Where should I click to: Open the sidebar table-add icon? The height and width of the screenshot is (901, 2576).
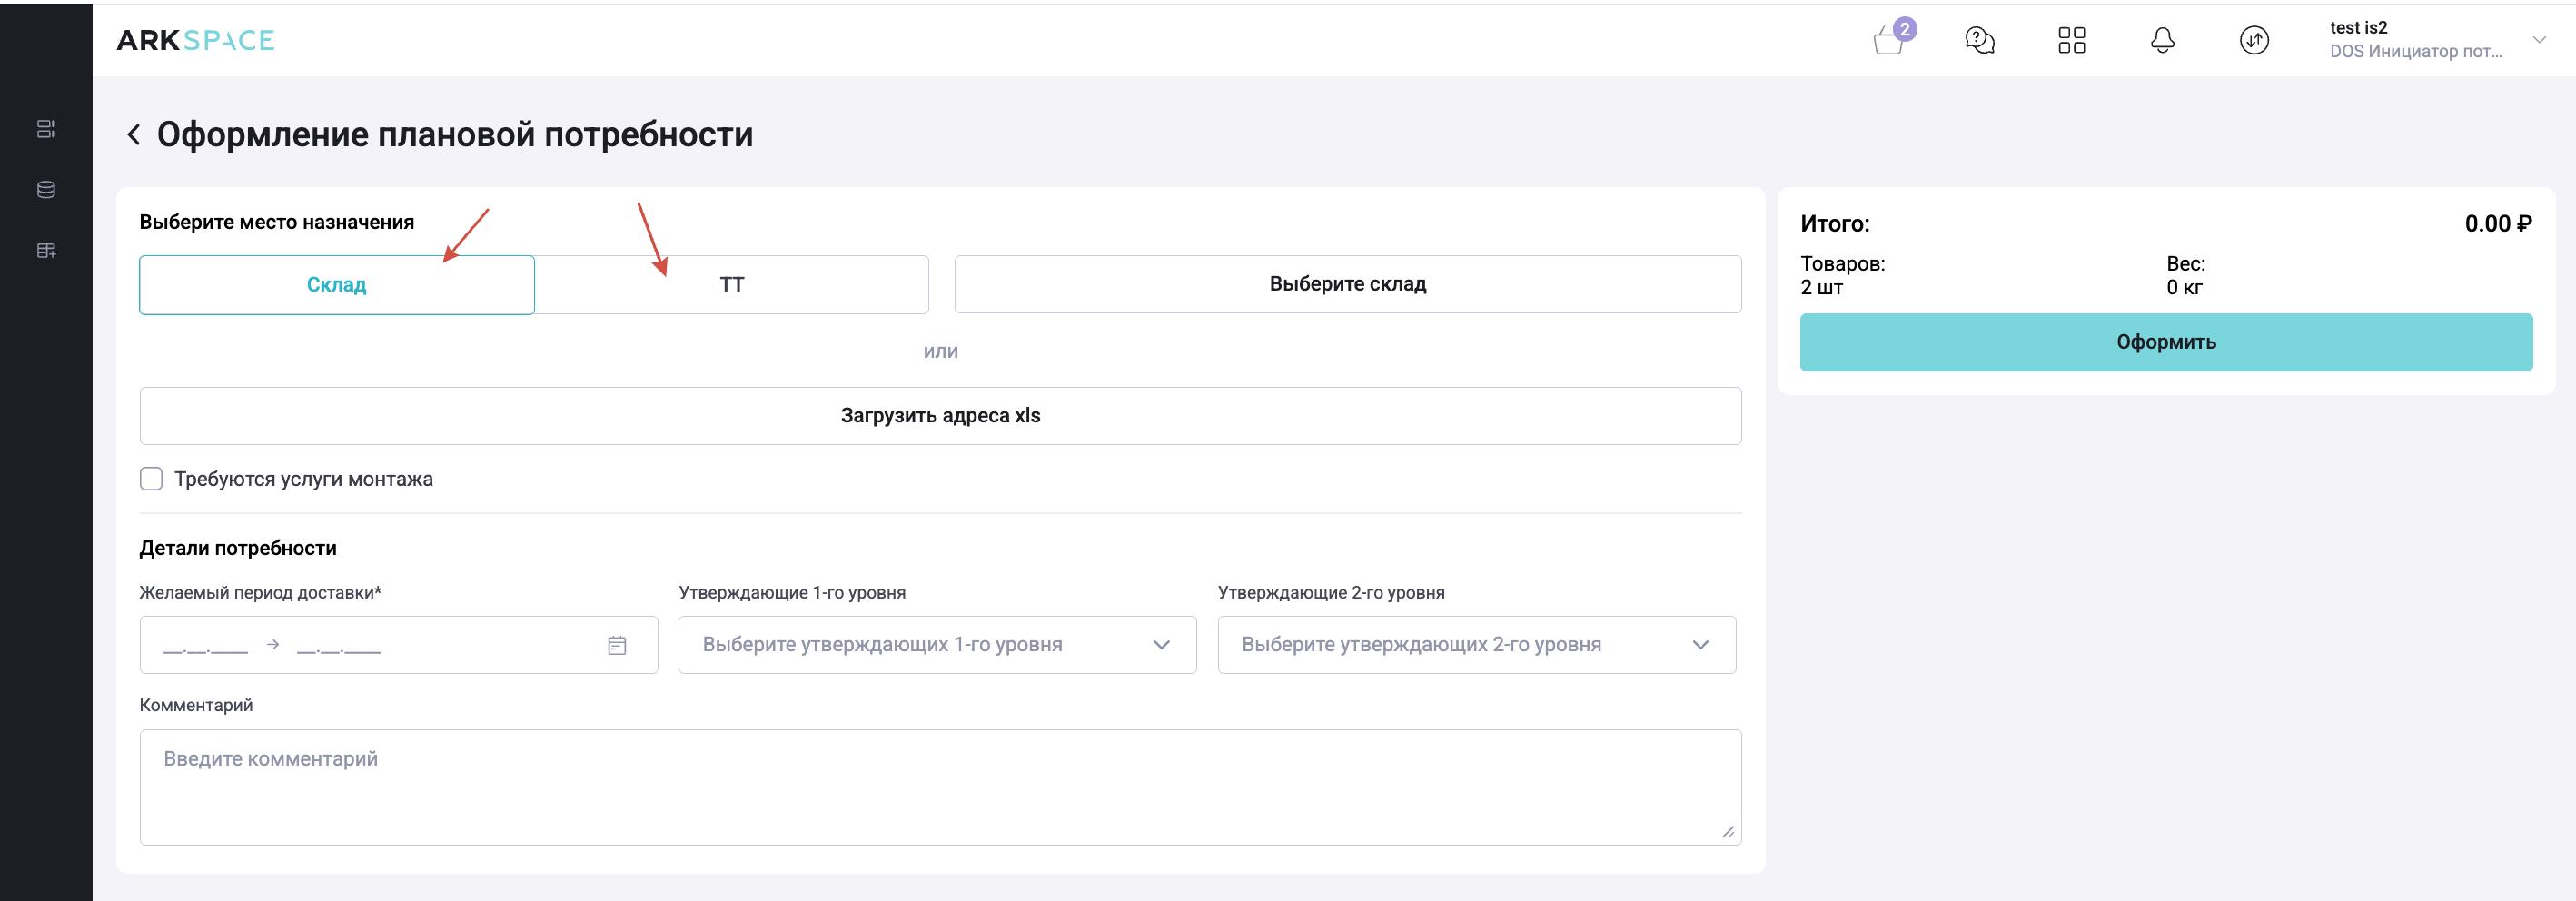46,250
